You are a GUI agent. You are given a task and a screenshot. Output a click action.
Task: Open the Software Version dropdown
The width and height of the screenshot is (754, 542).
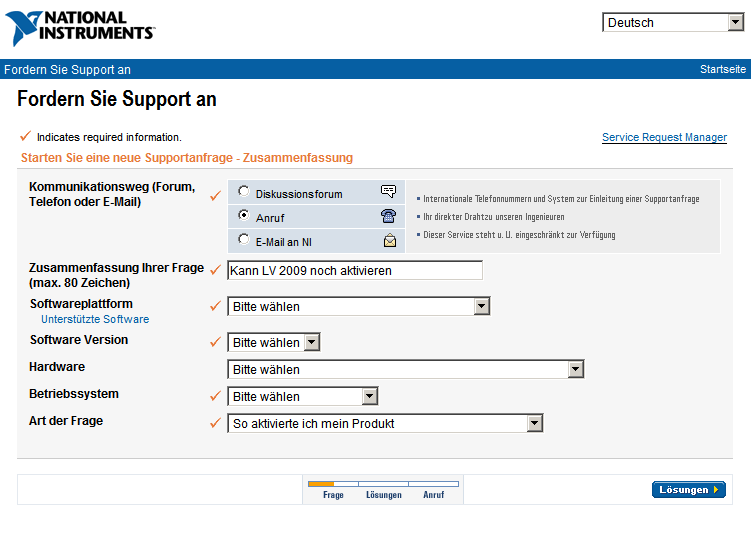pyautogui.click(x=274, y=343)
